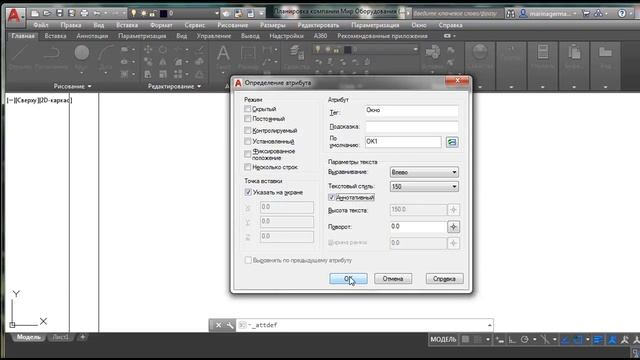
Task: Click the Open file quick-access icon
Action: 47,13
